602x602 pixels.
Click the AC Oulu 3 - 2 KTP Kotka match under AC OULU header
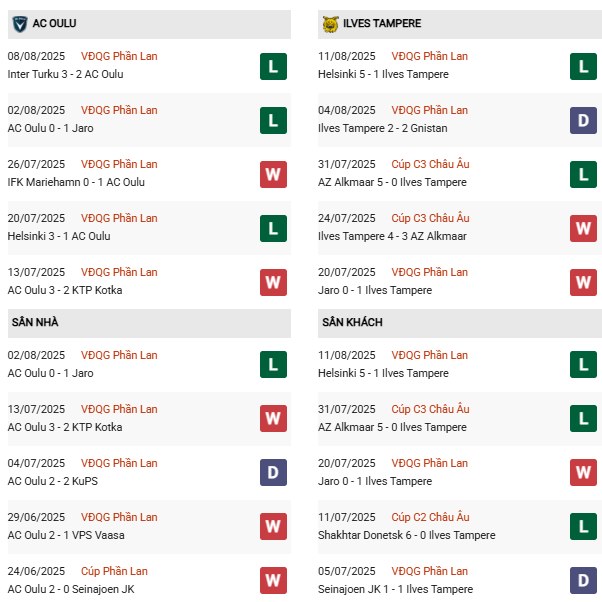pos(62,290)
